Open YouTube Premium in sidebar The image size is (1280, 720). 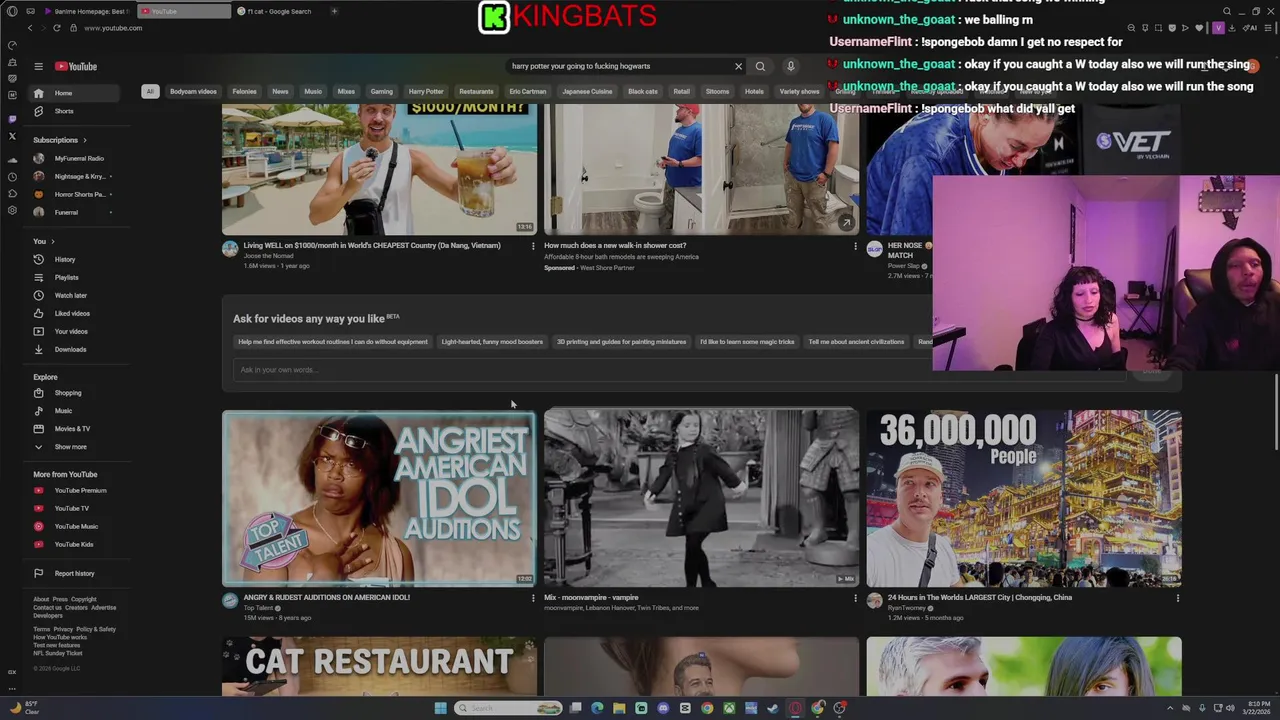[x=76, y=490]
